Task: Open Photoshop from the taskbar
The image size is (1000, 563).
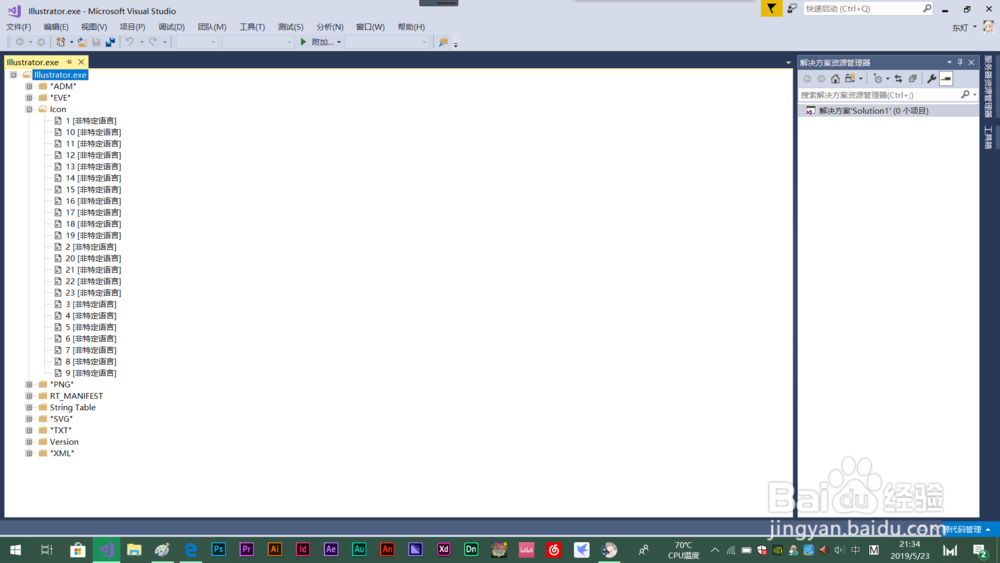Action: [x=219, y=549]
